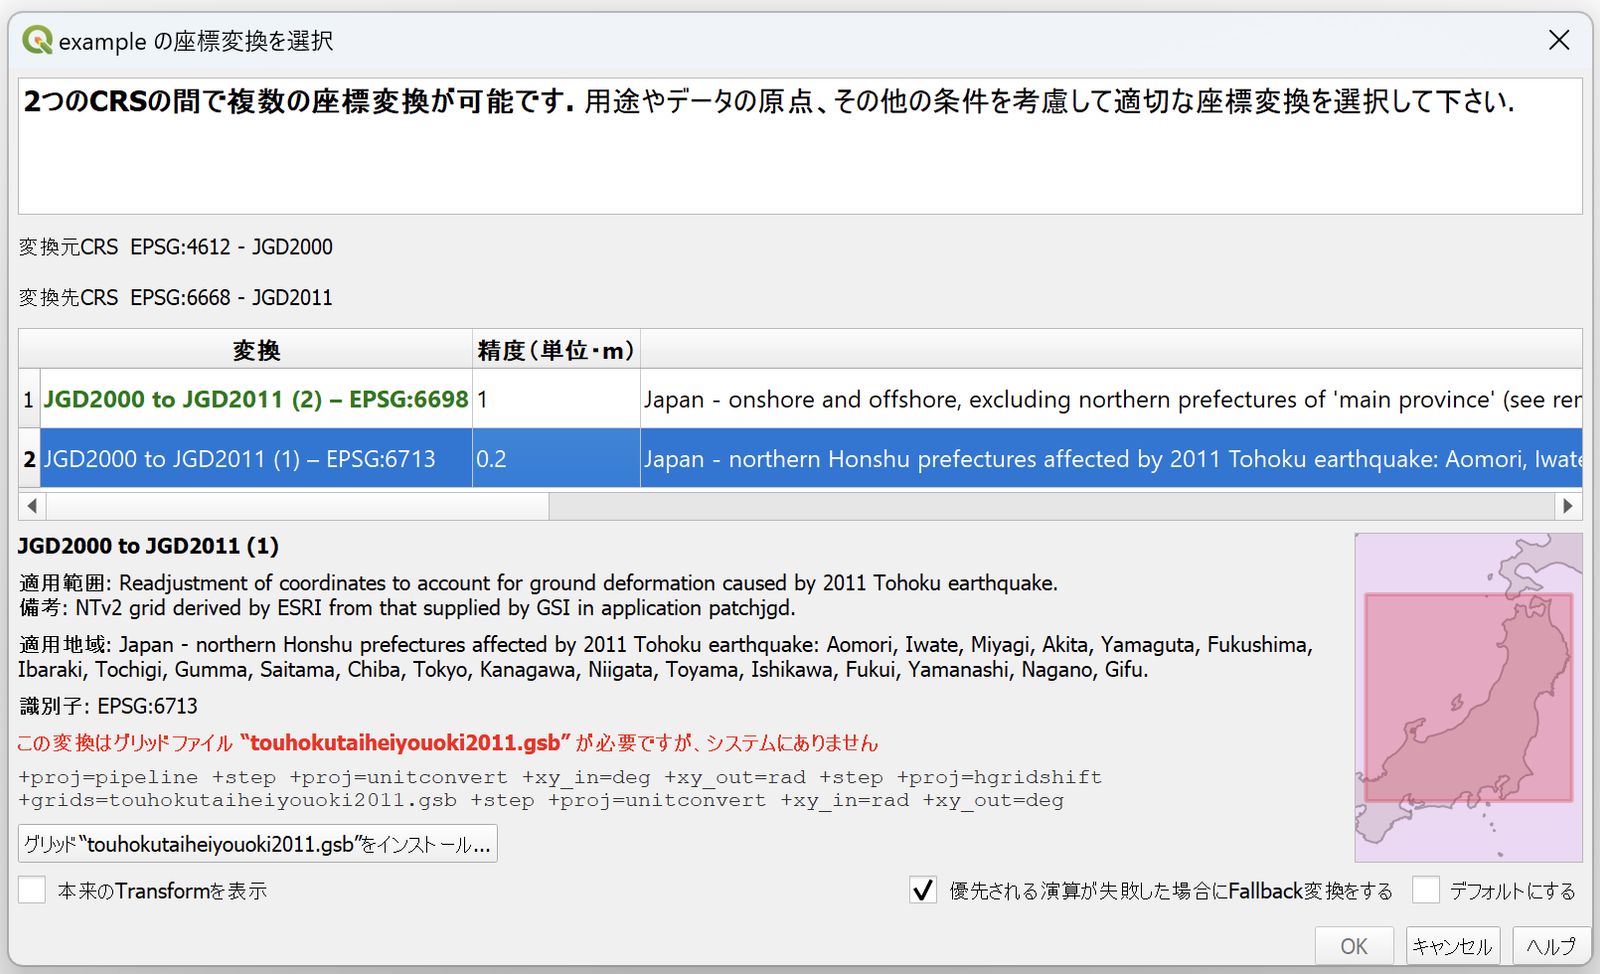Click the instruction message text box
Viewport: 1600px width, 974px height.
tap(800, 146)
